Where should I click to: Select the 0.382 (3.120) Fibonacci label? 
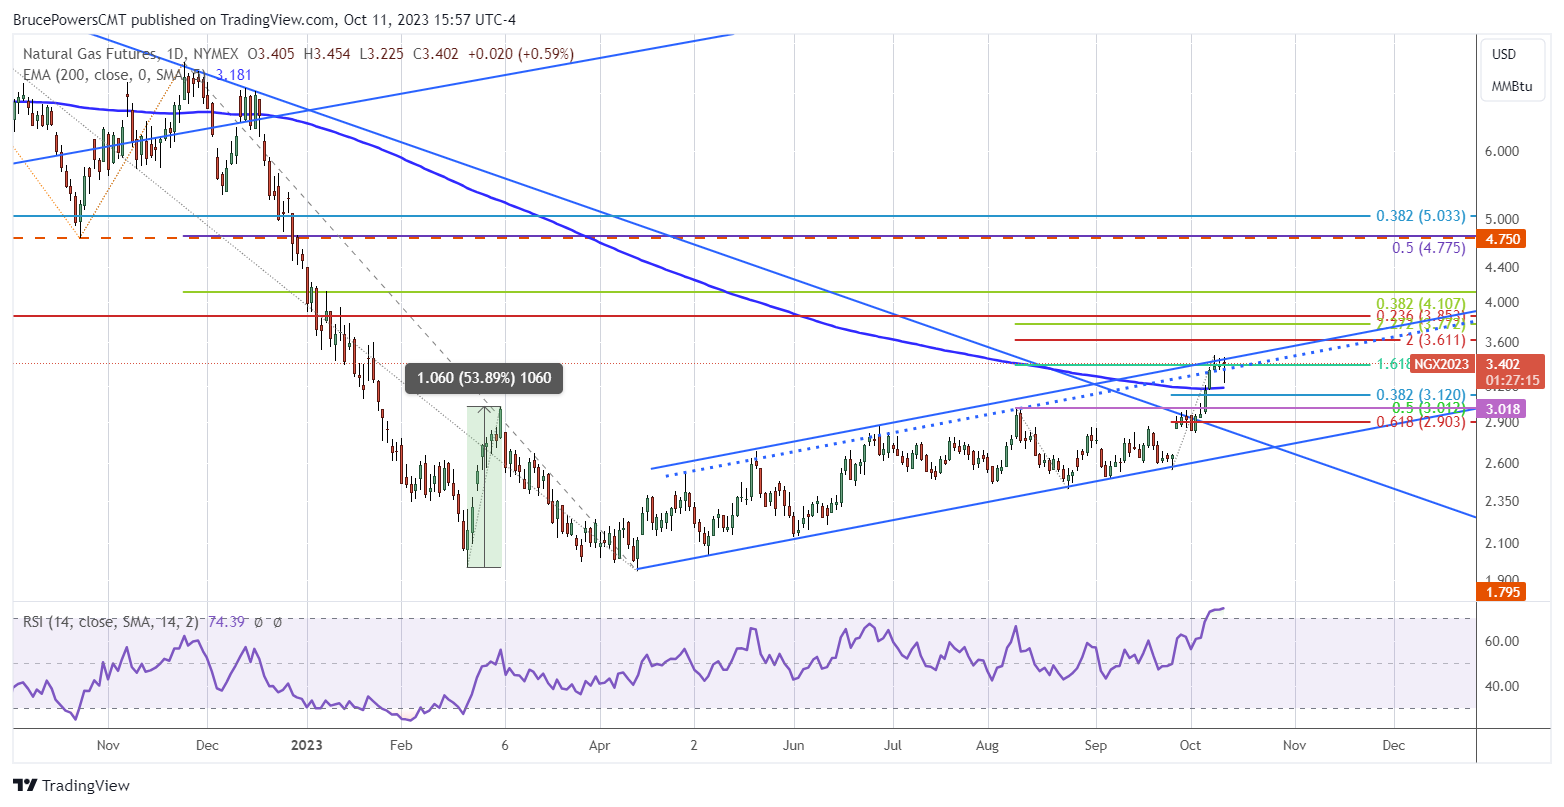pos(1420,395)
